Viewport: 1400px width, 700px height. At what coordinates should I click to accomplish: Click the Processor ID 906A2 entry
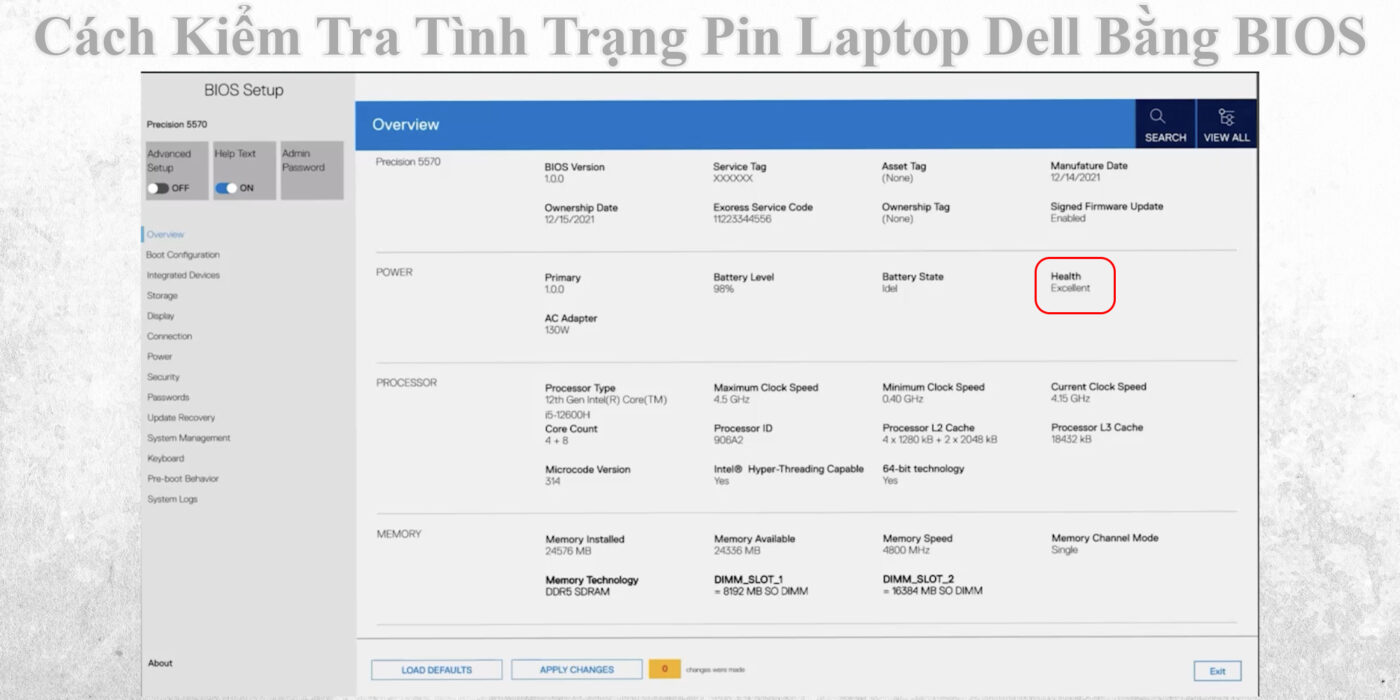743,434
